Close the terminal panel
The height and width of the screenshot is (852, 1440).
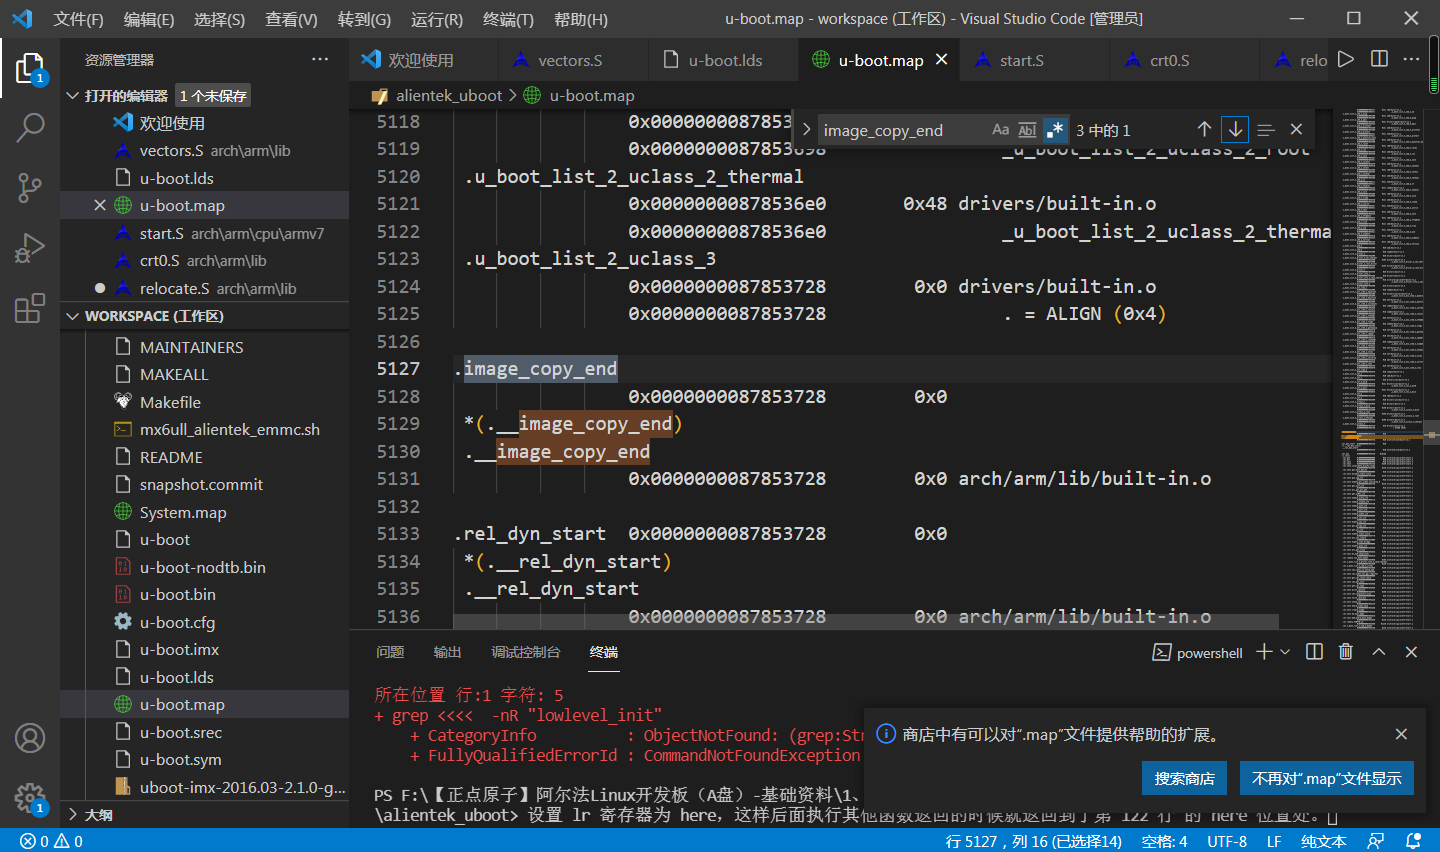click(1411, 652)
